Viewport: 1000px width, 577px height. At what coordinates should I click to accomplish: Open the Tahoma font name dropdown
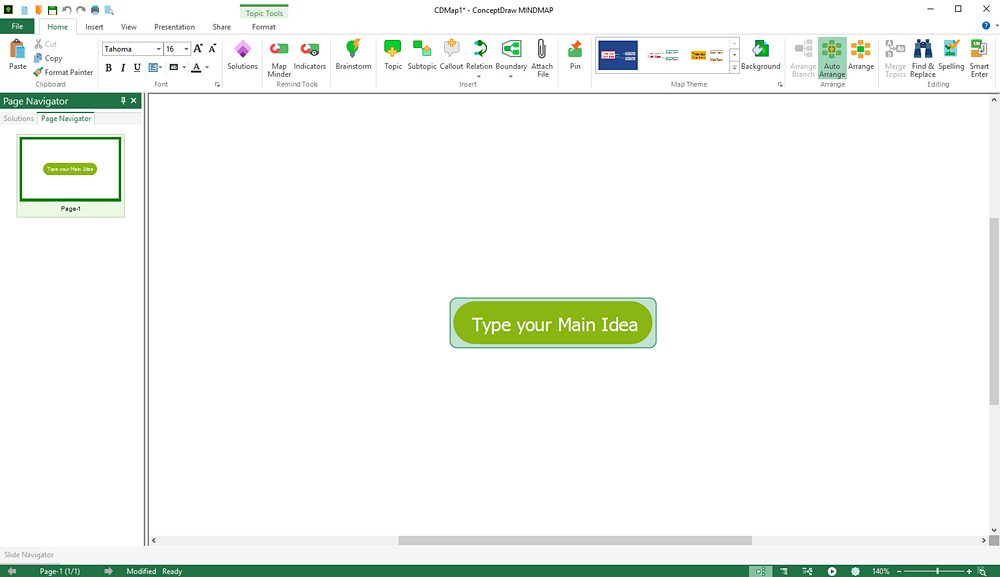[158, 49]
